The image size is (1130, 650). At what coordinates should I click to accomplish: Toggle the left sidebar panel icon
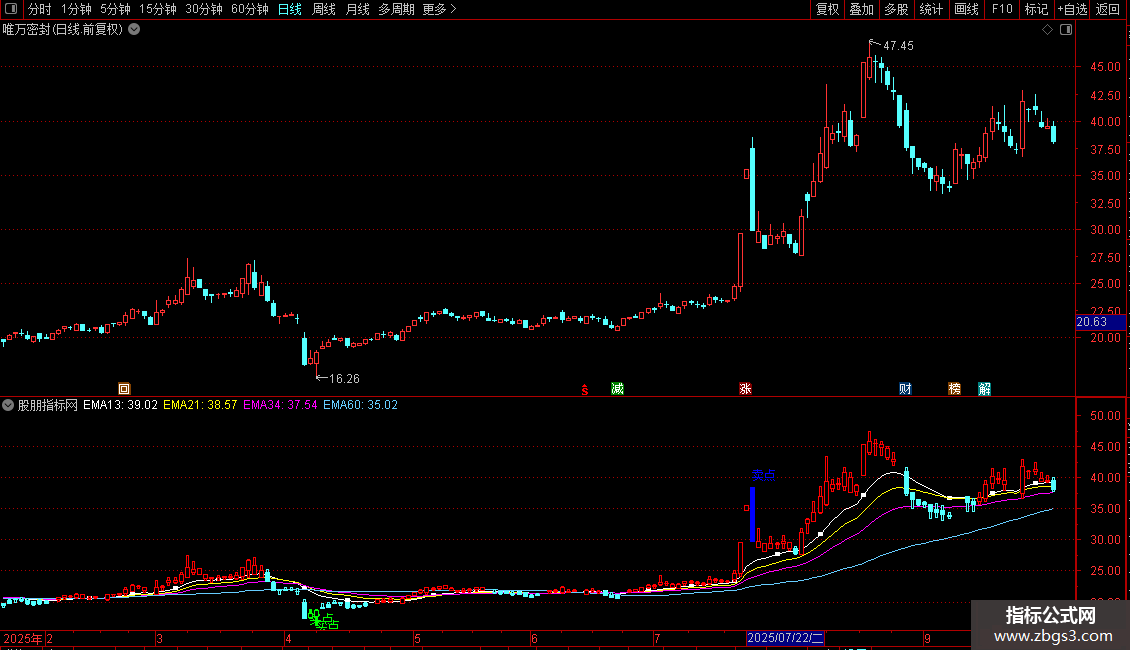pyautogui.click(x=11, y=9)
